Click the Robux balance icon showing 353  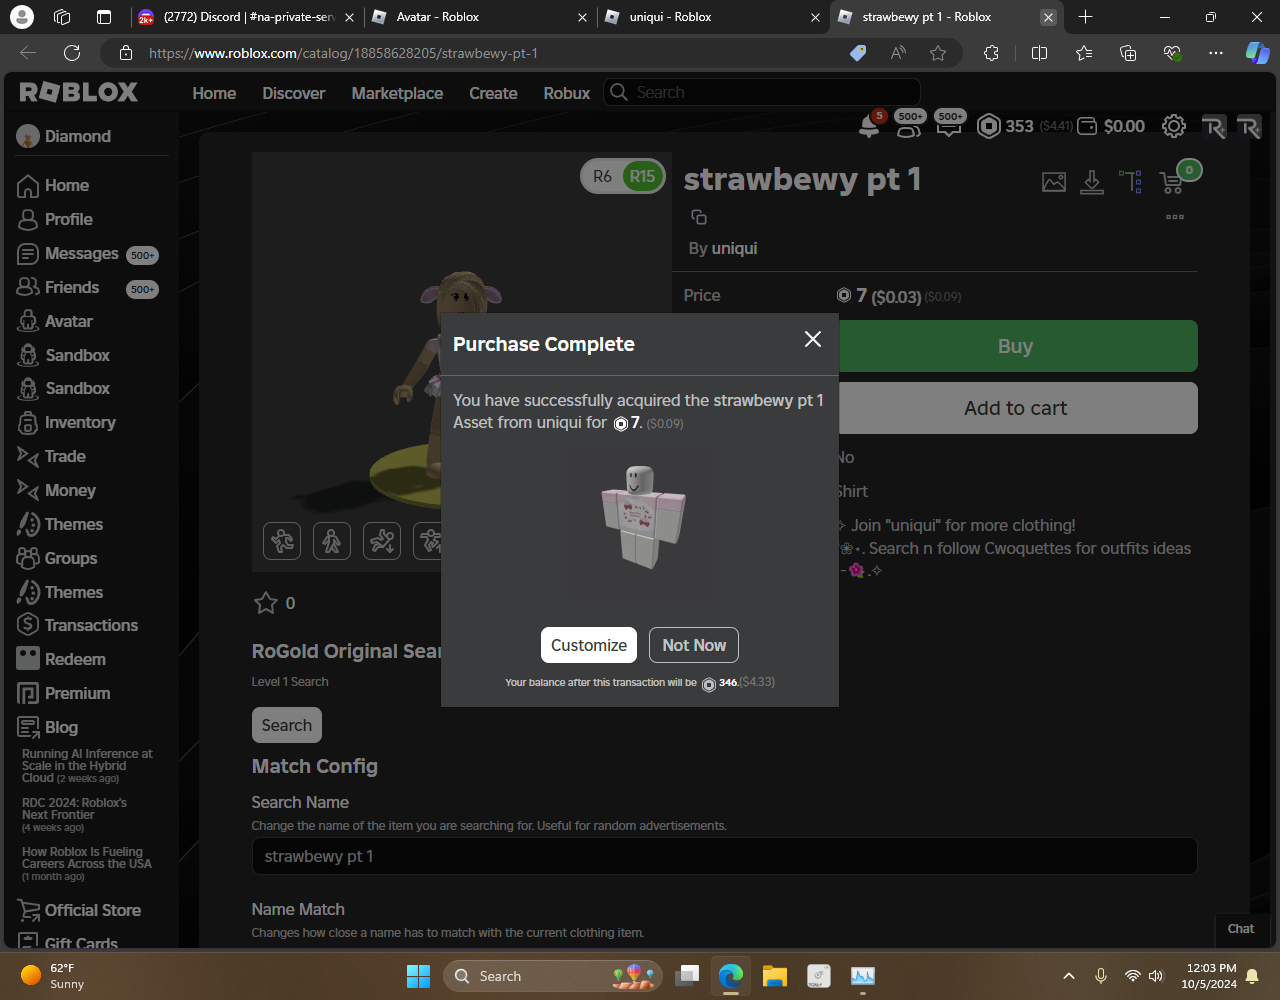point(988,126)
